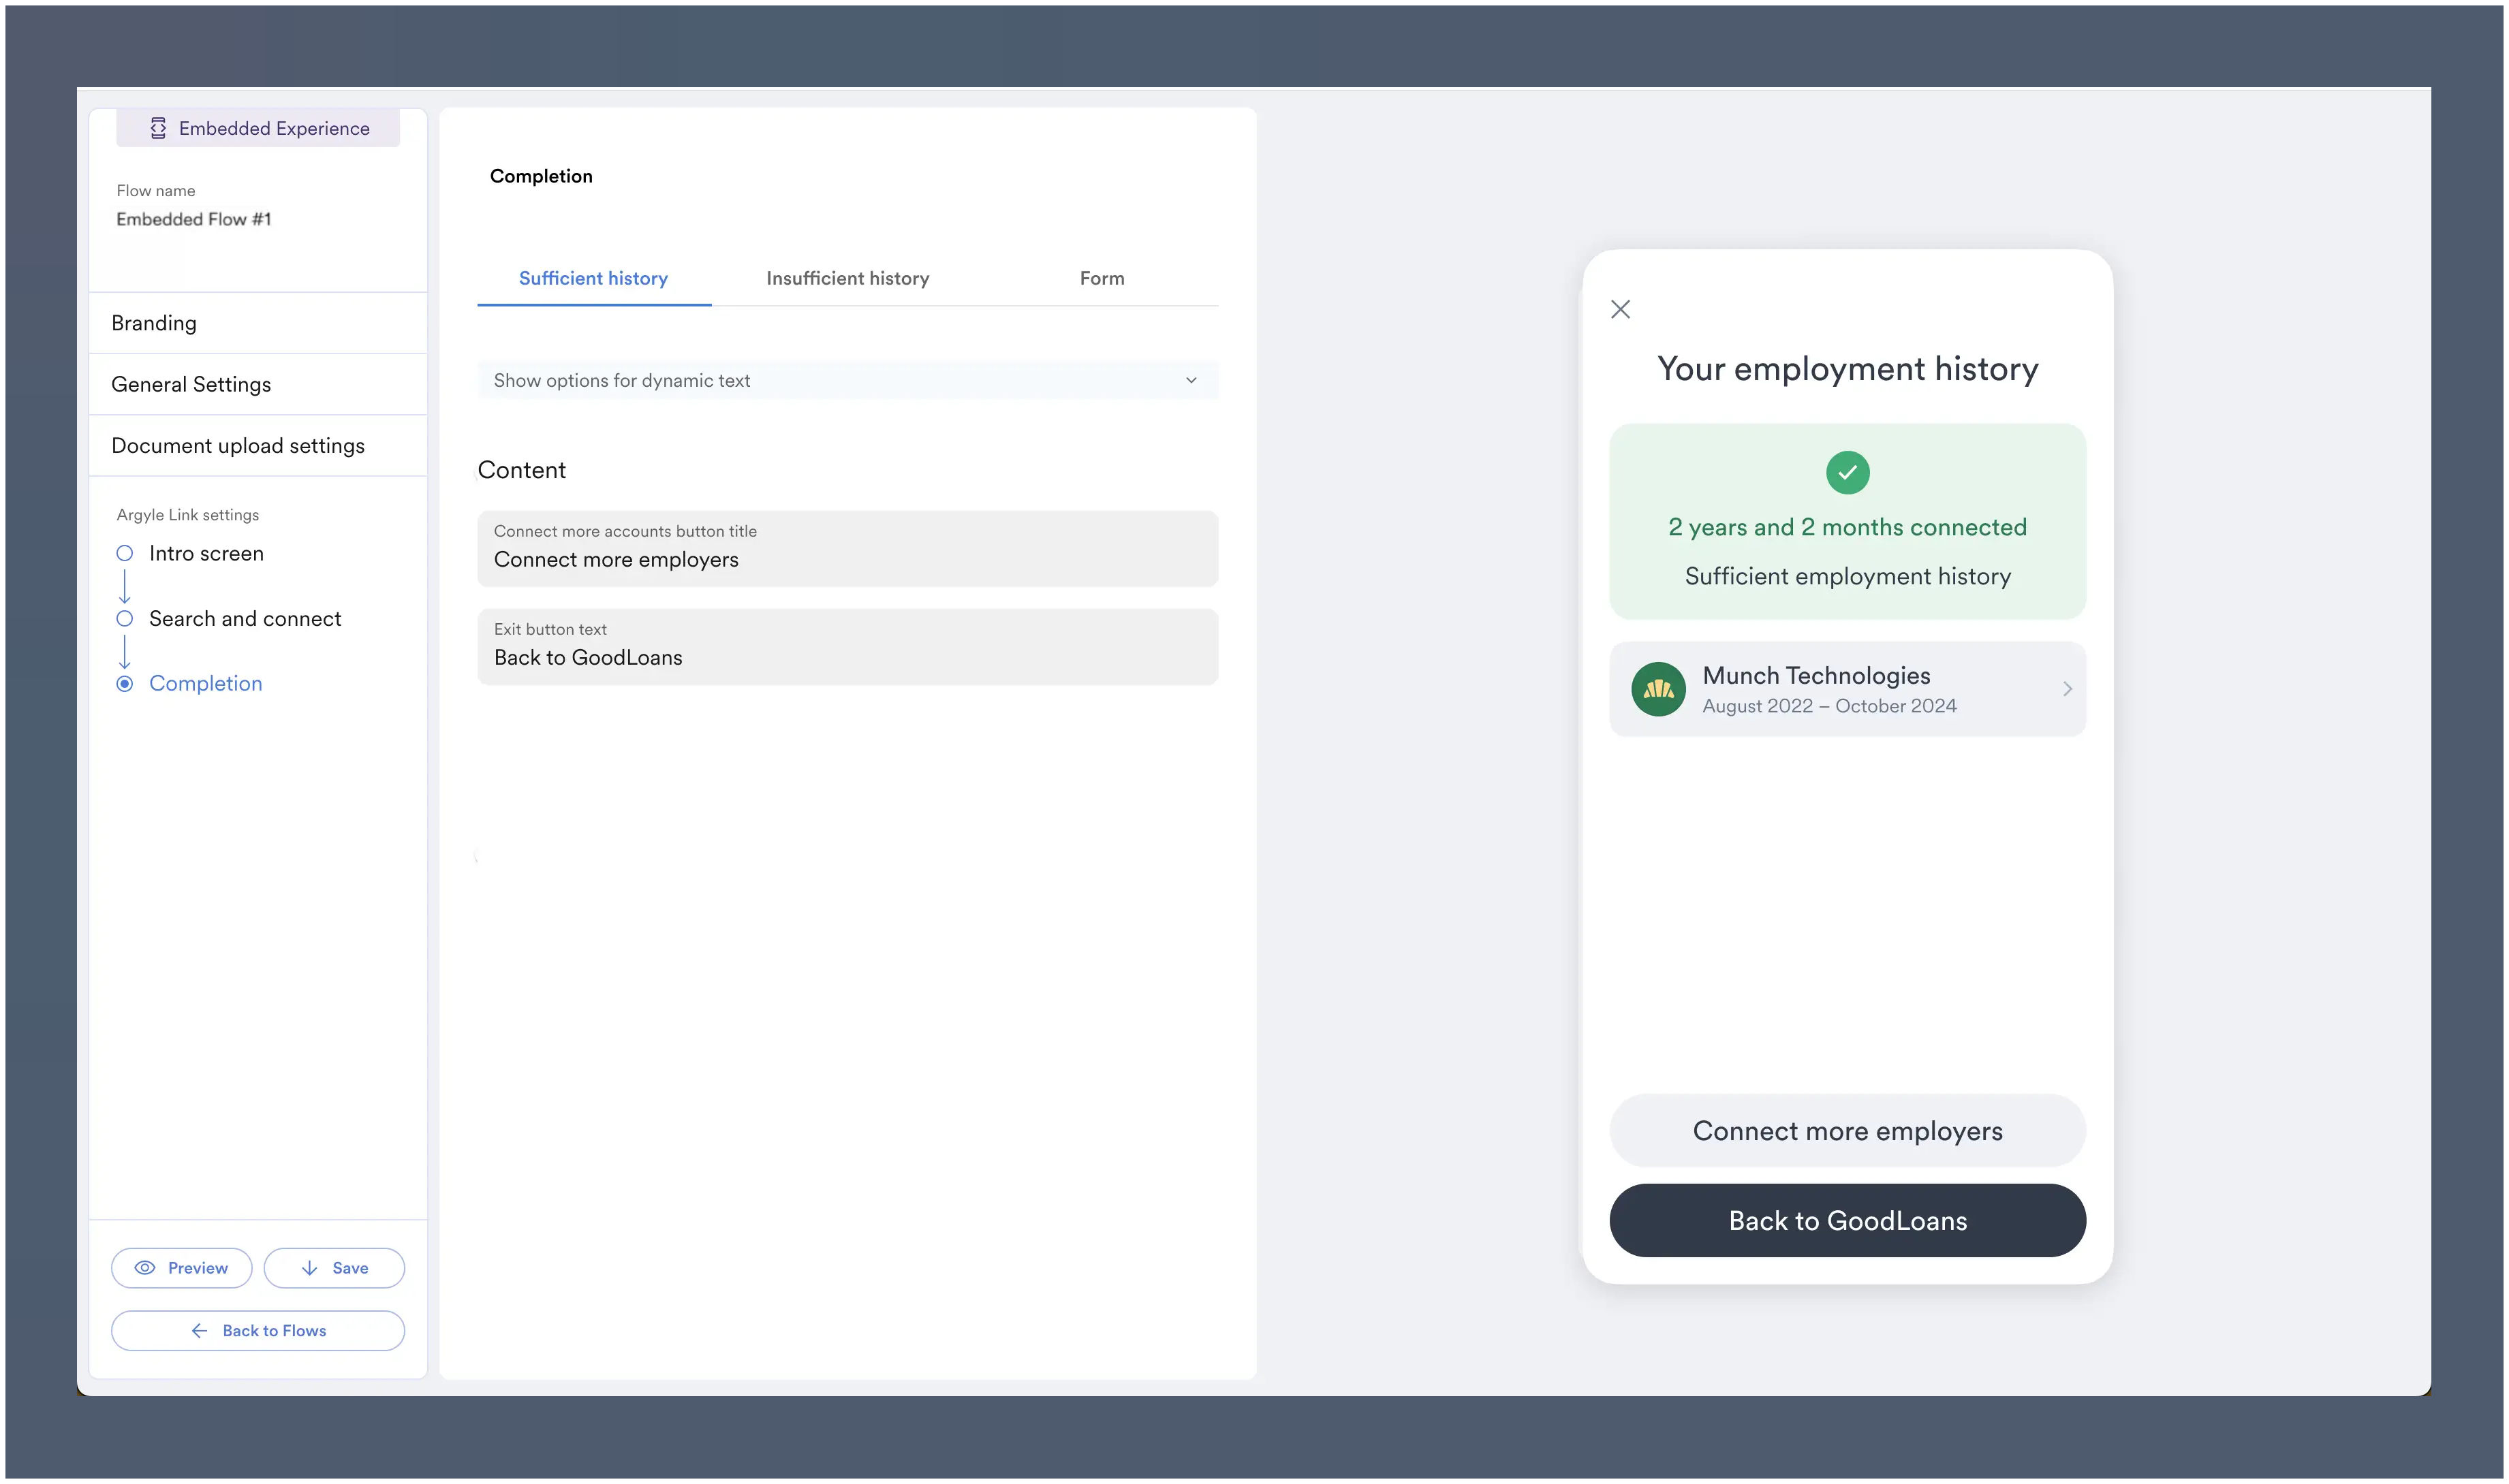The height and width of the screenshot is (1484, 2509).
Task: Click the Exit button text input field
Action: tap(847, 657)
